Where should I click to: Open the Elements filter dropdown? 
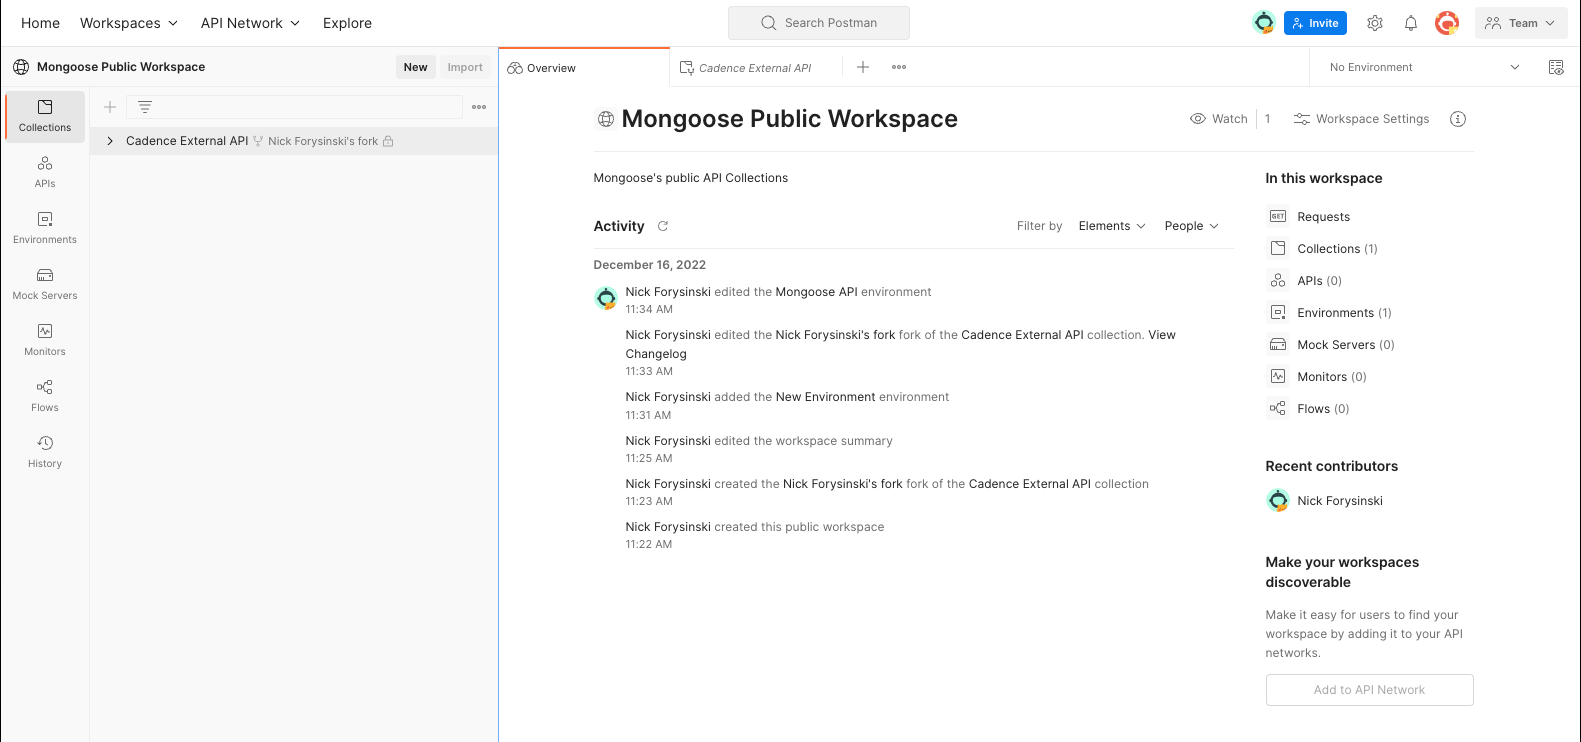[x=1111, y=226]
